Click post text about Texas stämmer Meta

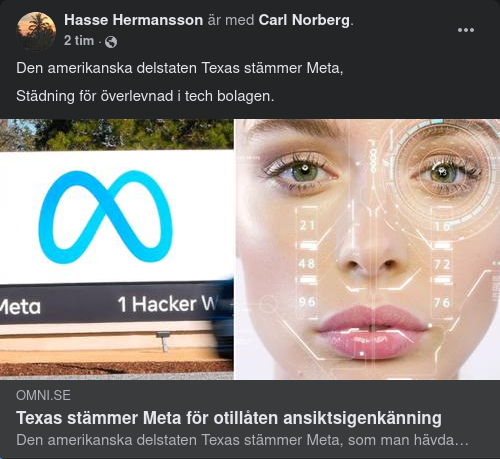click(x=180, y=68)
